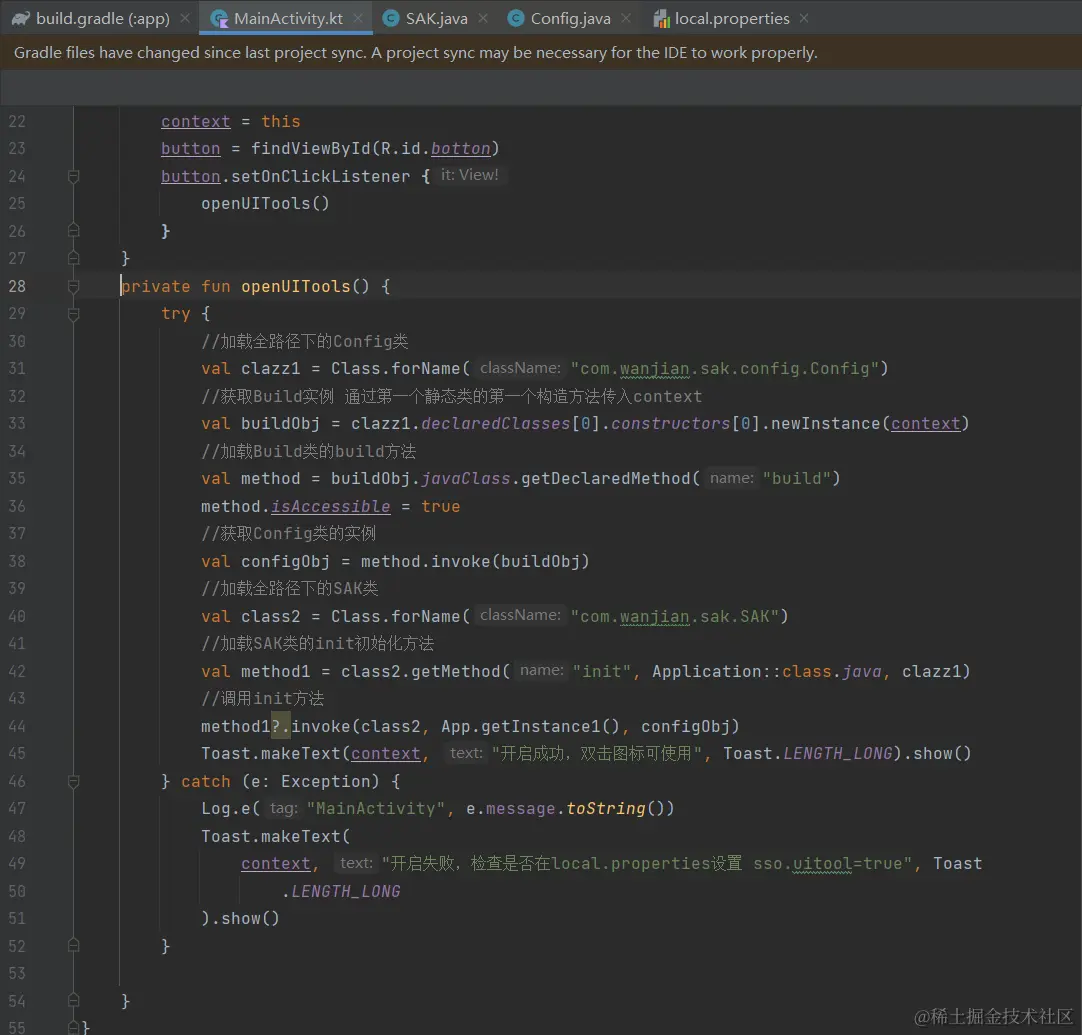
Task: Collapse the openUITools function at line 28
Action: [73, 286]
